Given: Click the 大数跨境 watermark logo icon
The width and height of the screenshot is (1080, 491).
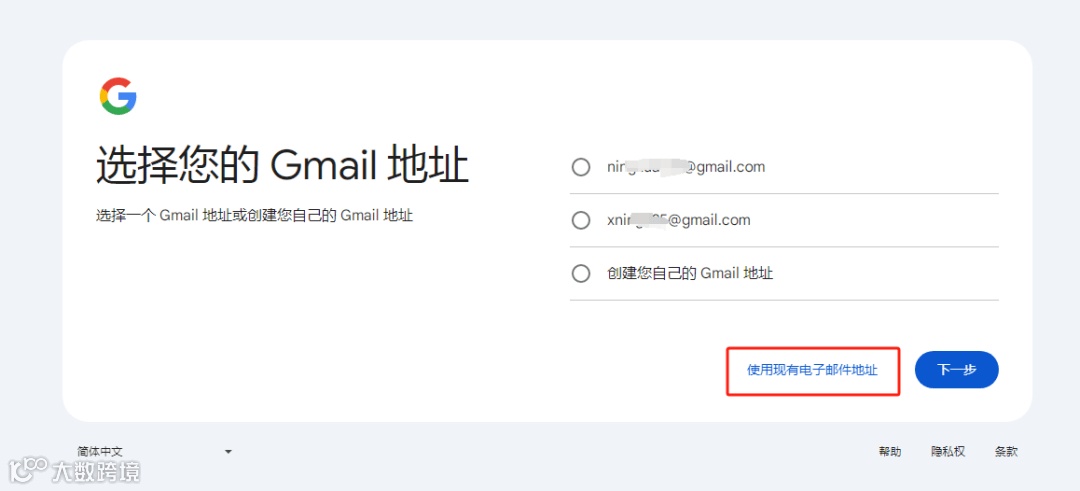Looking at the screenshot, I should coord(28,470).
